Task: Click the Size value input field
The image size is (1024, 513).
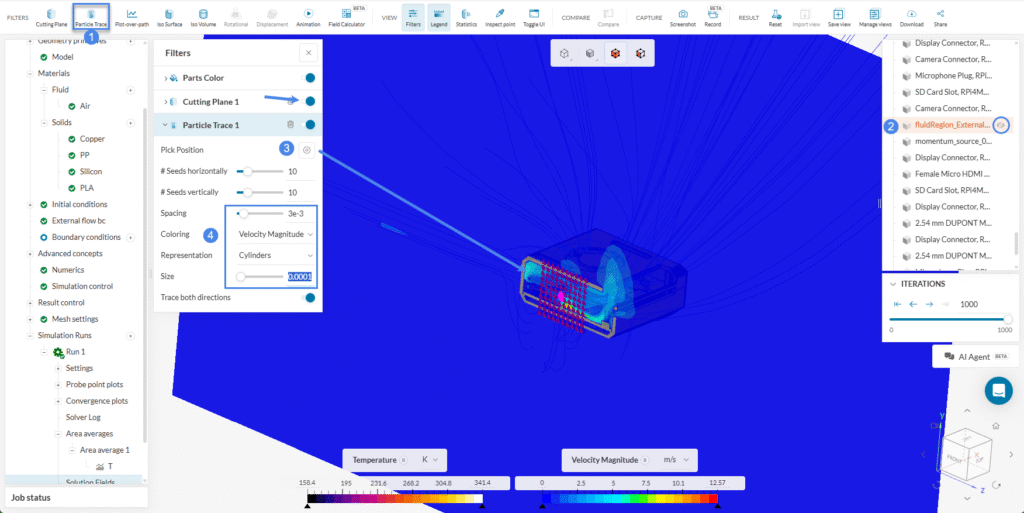Action: (300, 276)
